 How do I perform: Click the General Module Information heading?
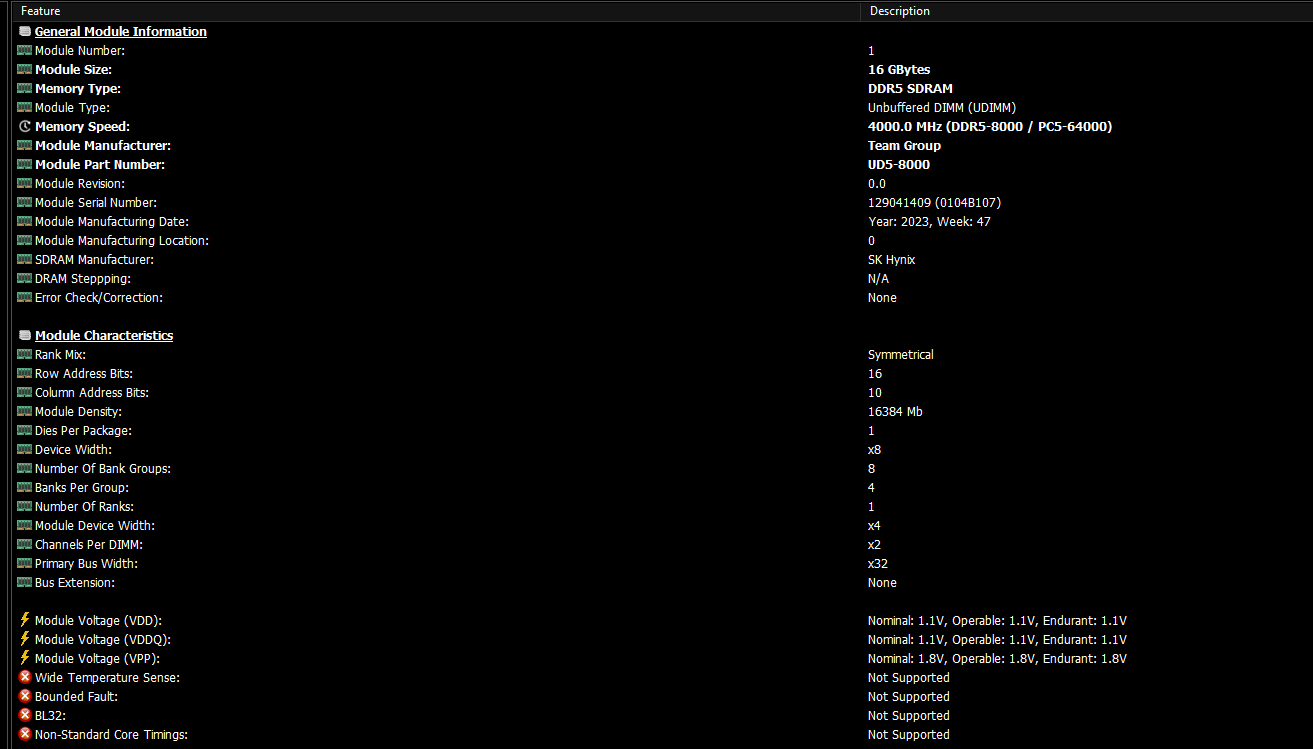[x=121, y=32]
